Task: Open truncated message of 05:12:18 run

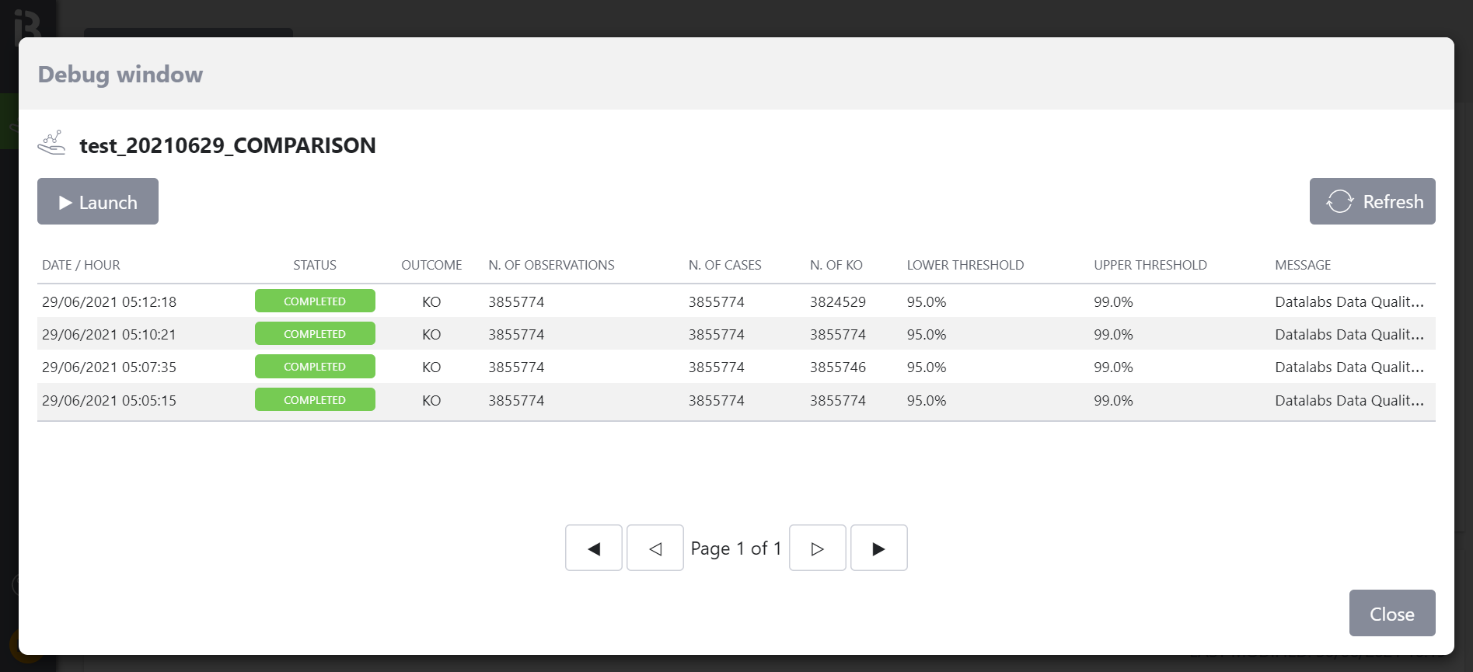Action: [x=1348, y=301]
